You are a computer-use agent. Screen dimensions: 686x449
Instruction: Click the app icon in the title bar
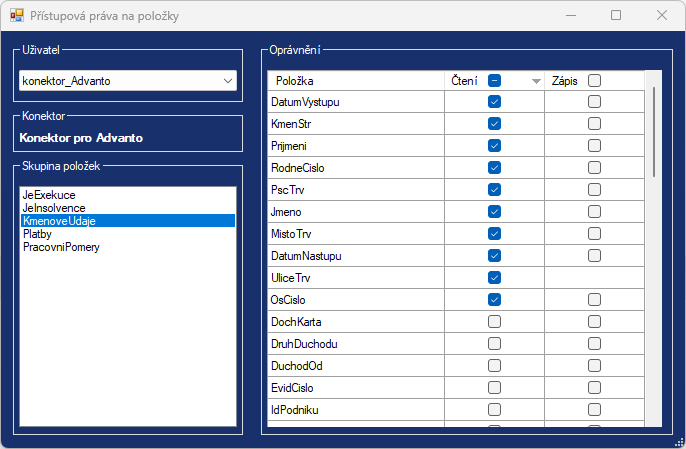point(17,16)
